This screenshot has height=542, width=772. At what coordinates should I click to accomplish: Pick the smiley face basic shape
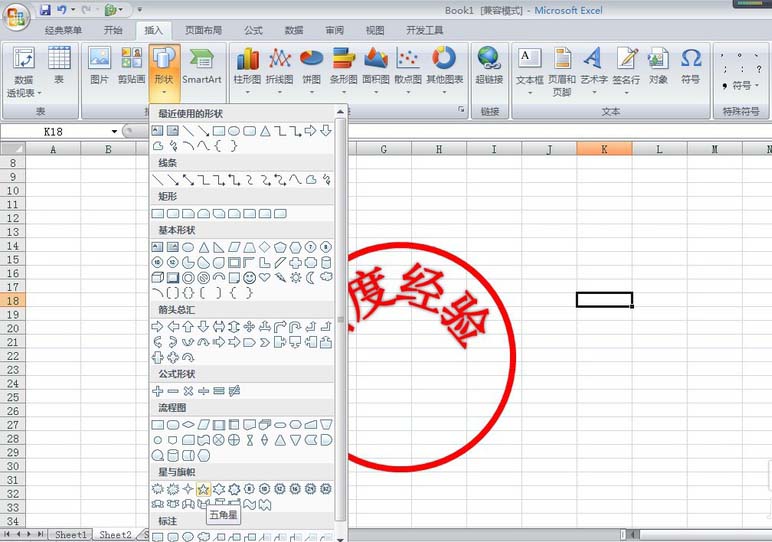coord(250,278)
